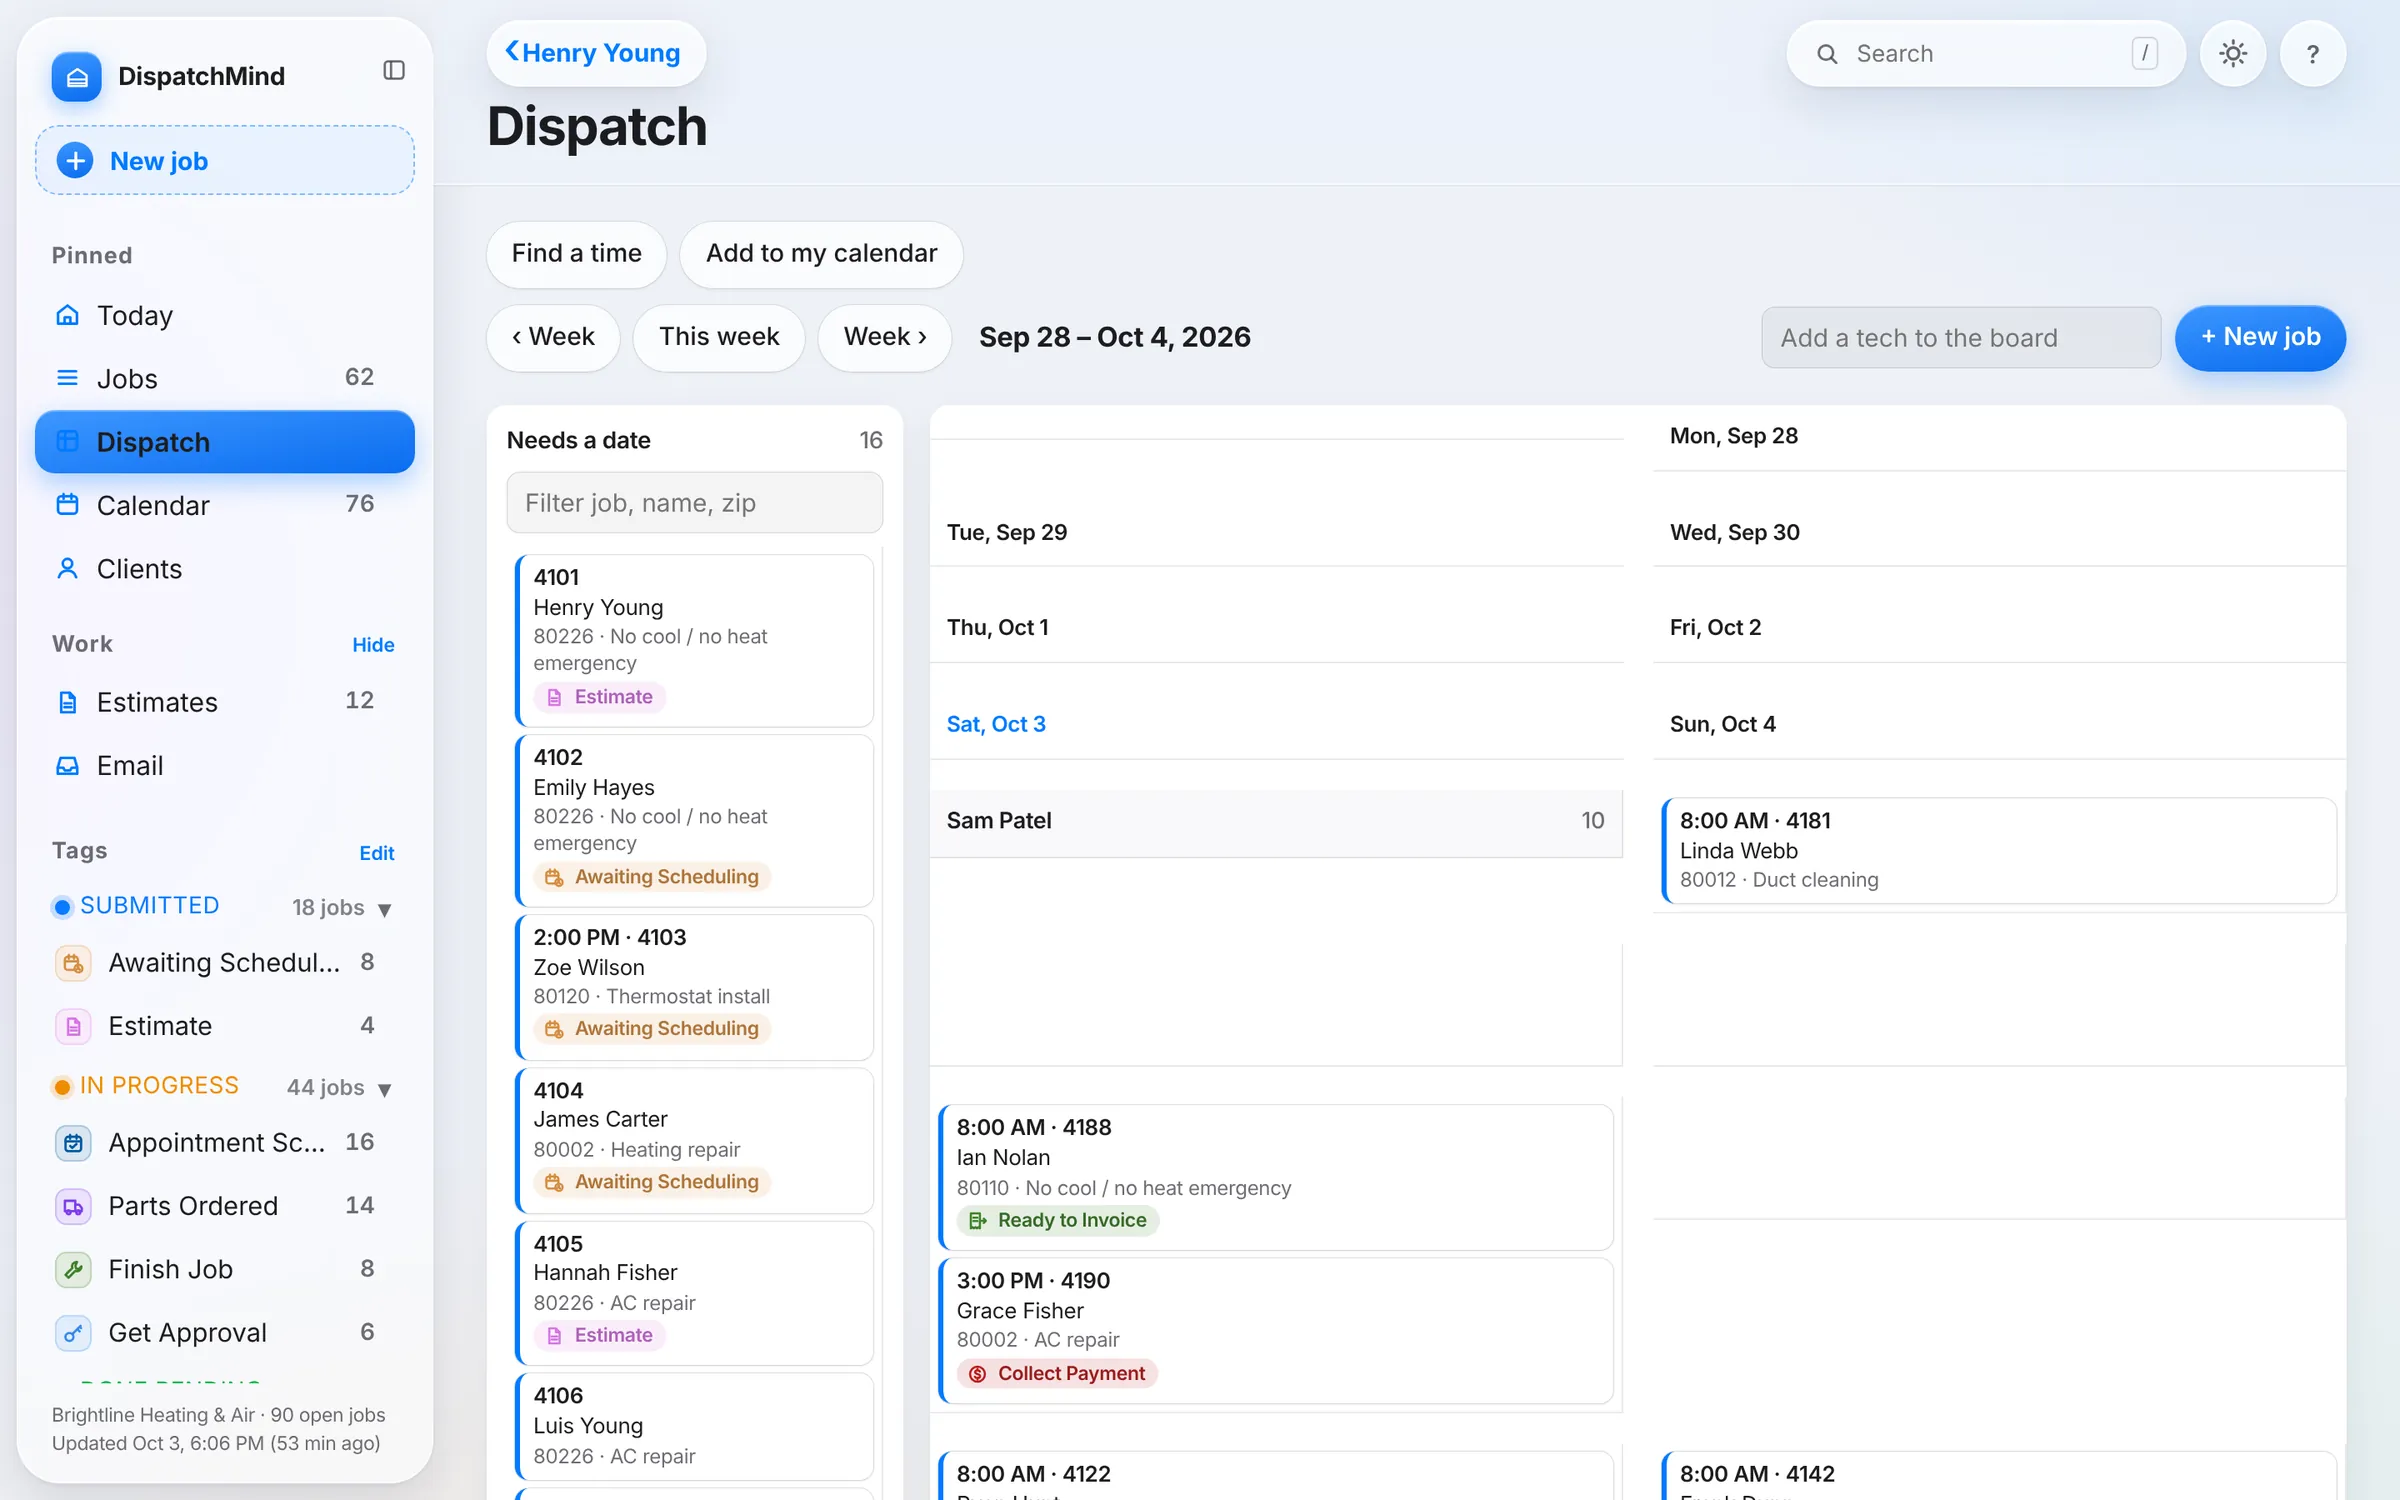
Task: Click Collect Payment badge on job 4190
Action: pyautogui.click(x=1058, y=1374)
